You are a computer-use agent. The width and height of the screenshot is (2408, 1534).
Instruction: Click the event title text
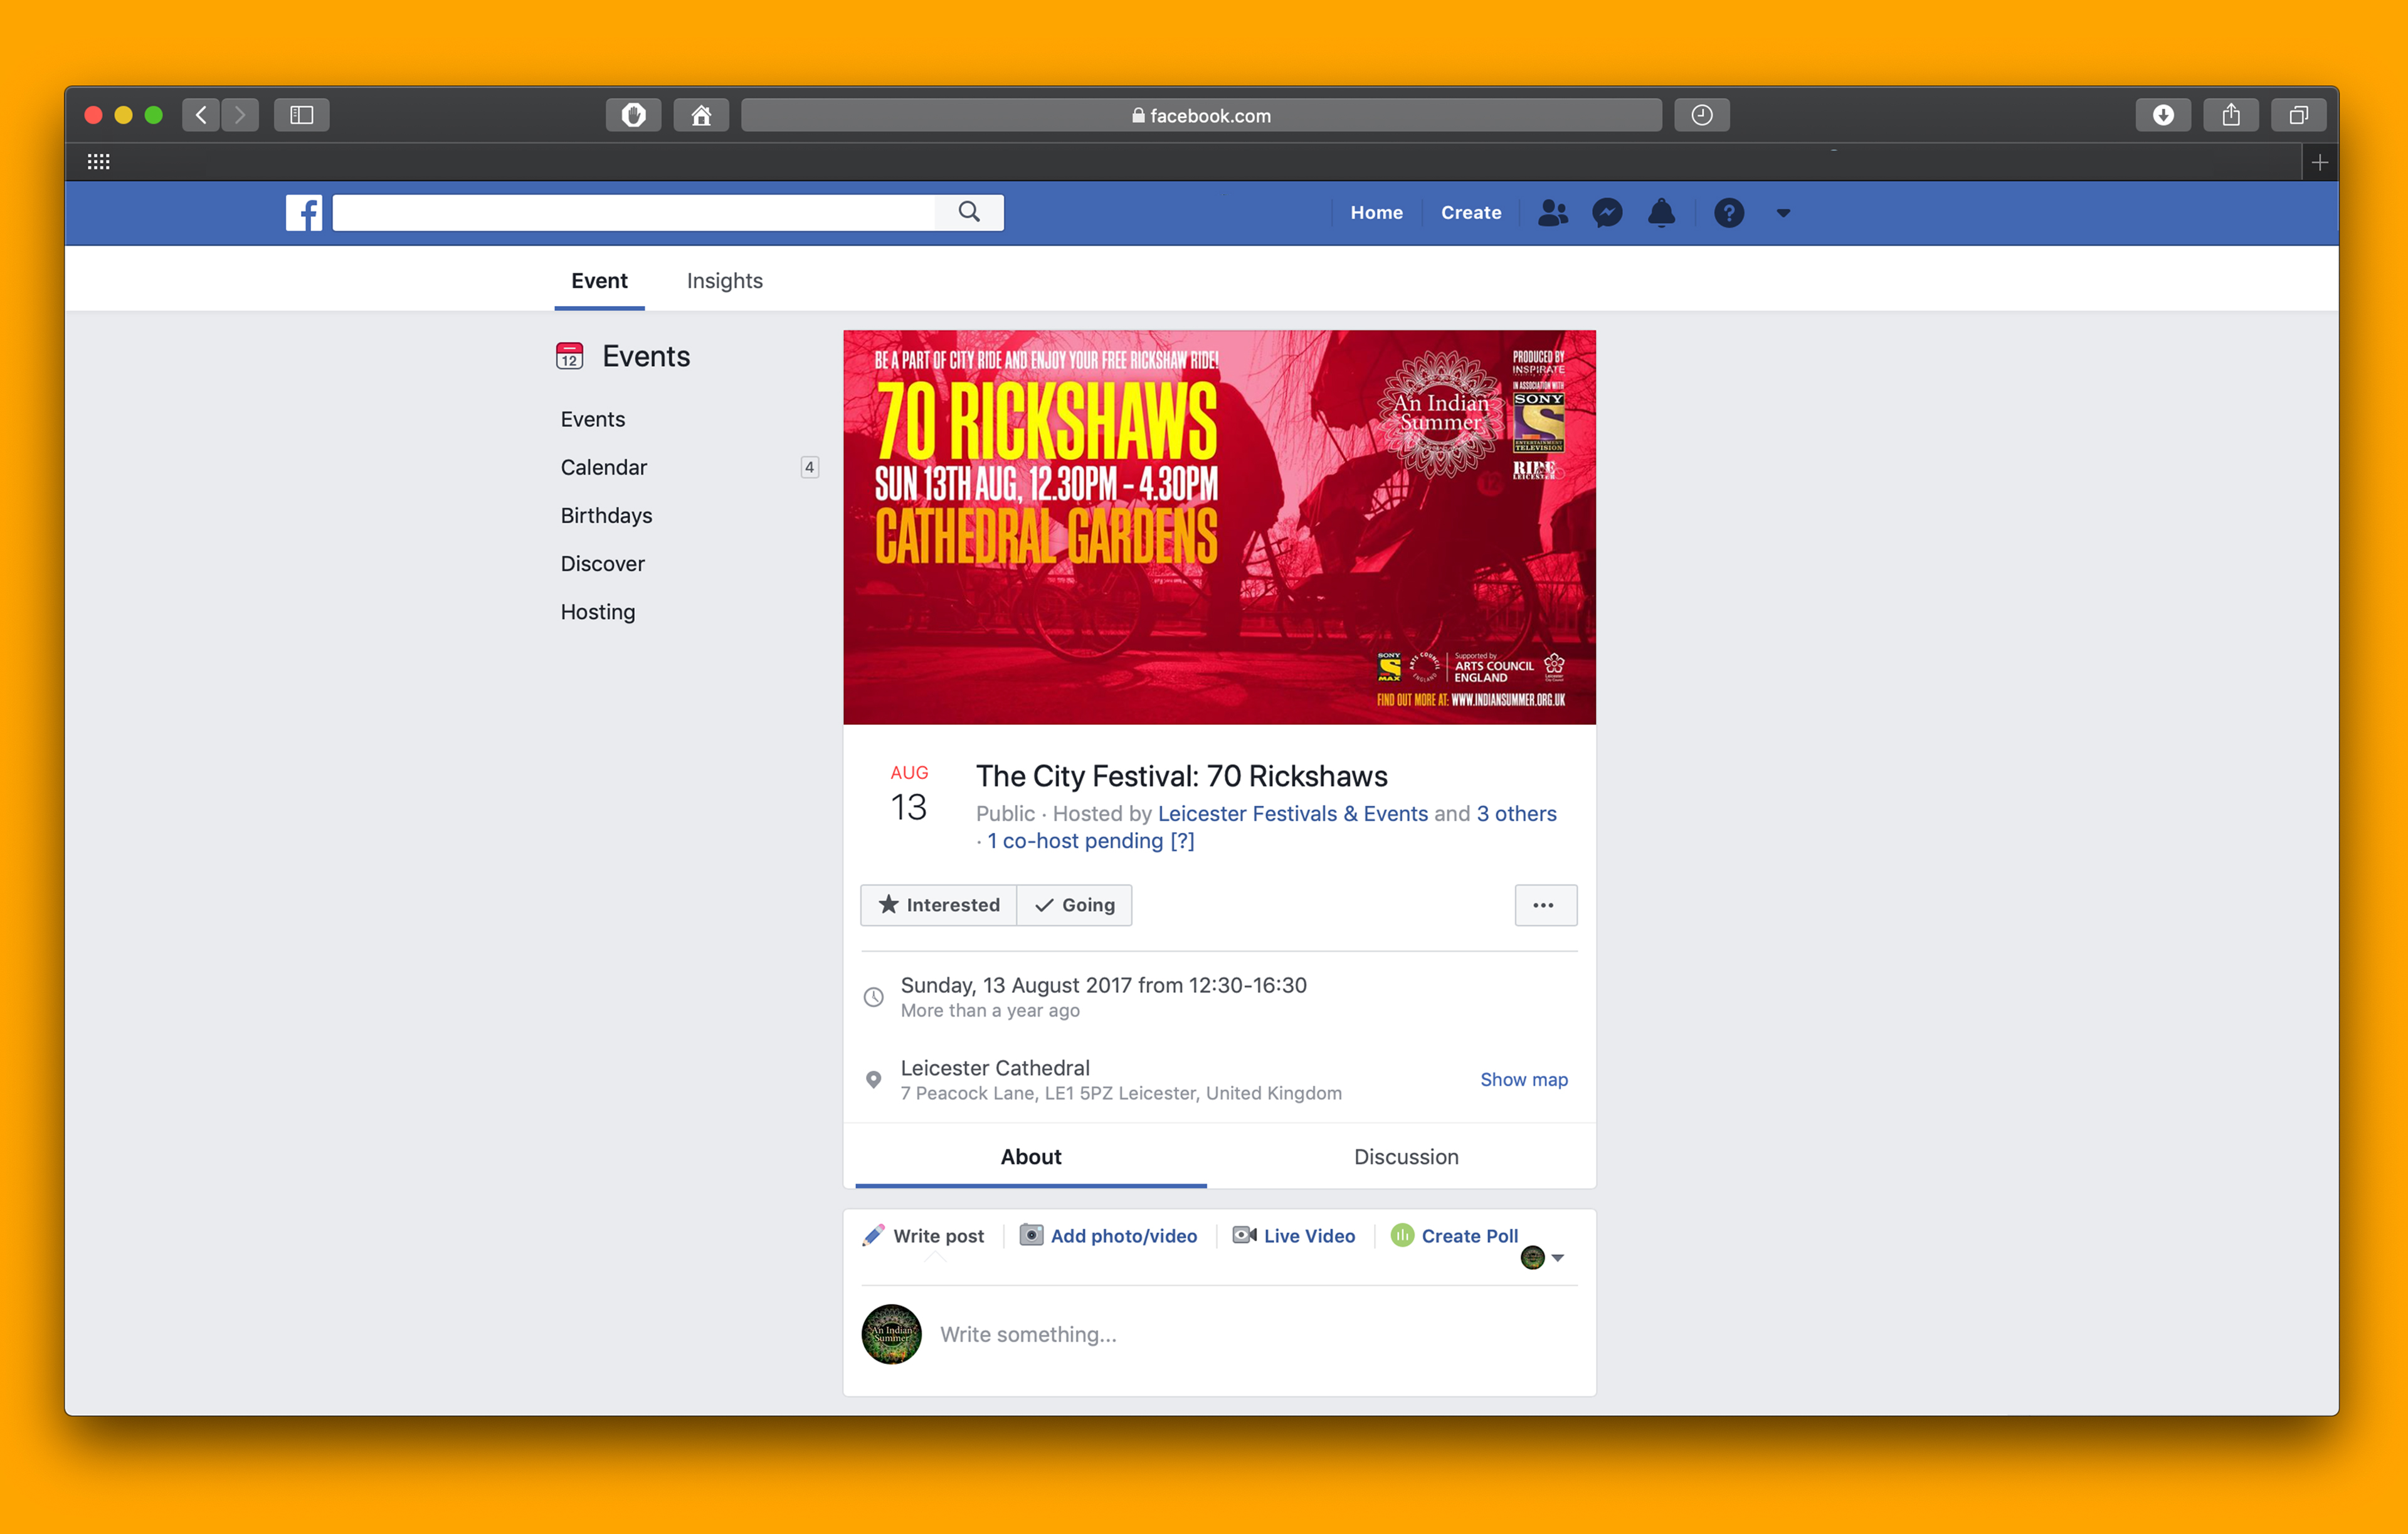tap(1181, 776)
